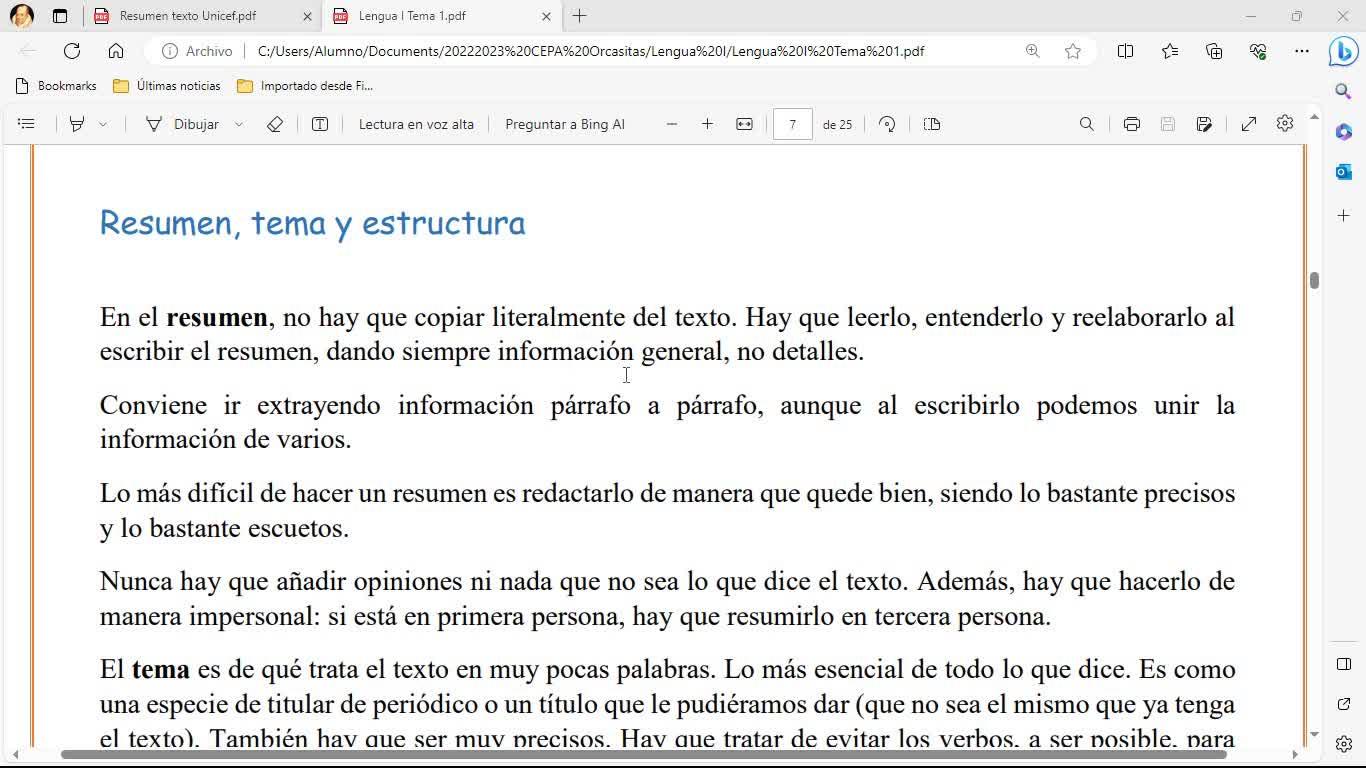The height and width of the screenshot is (768, 1366).
Task: Close the Lengua I Tema 1.pdf tab
Action: 546,16
